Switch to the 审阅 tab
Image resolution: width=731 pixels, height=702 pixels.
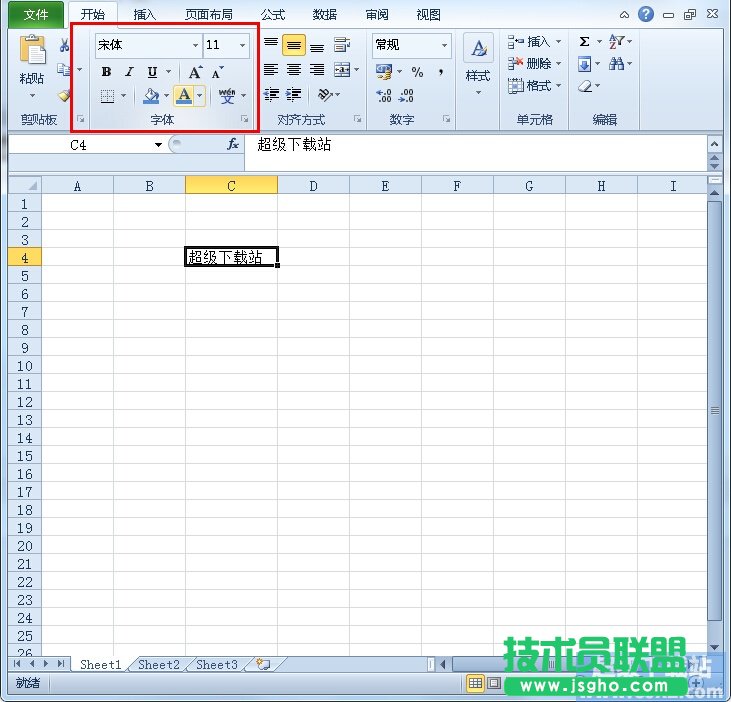377,15
